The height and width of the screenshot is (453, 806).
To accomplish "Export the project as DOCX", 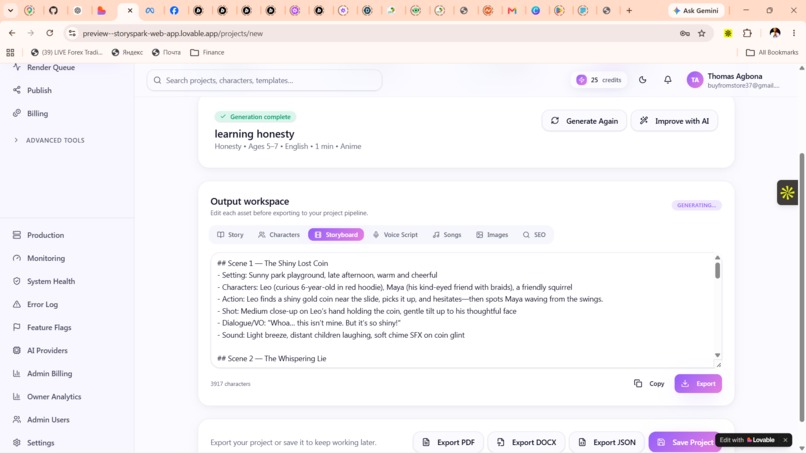I will coord(526,442).
